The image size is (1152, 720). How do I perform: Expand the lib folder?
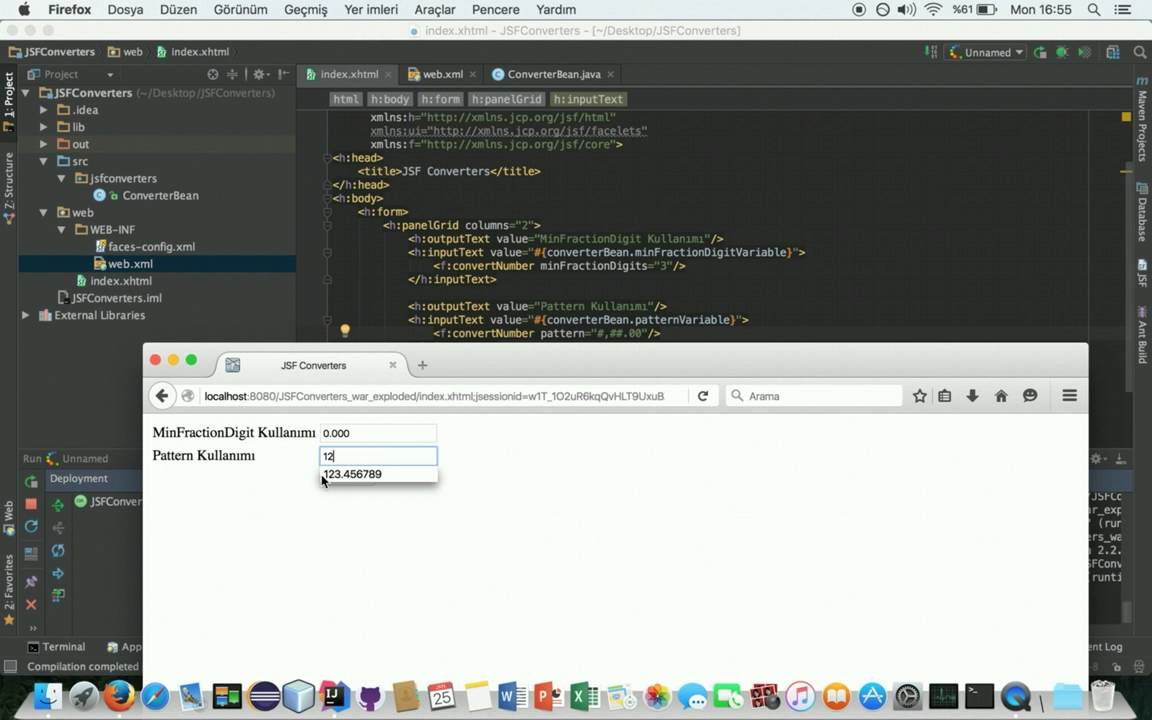coord(43,126)
